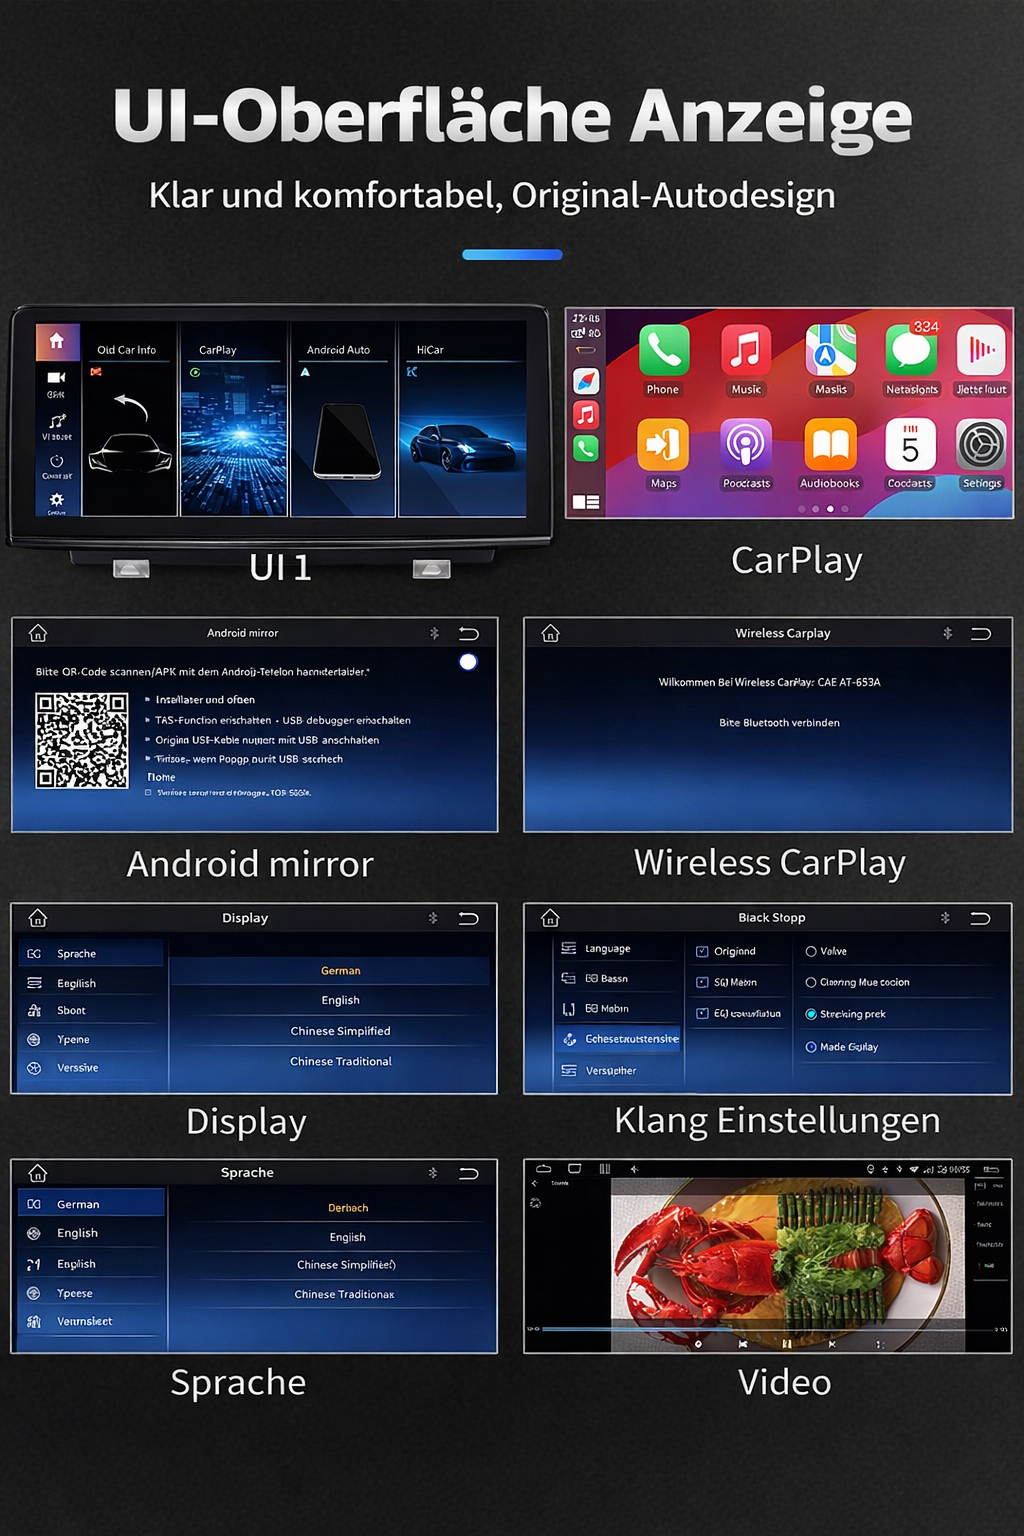Choose Chinese Simplified in the Display list
The width and height of the screenshot is (1024, 1536).
point(340,1031)
